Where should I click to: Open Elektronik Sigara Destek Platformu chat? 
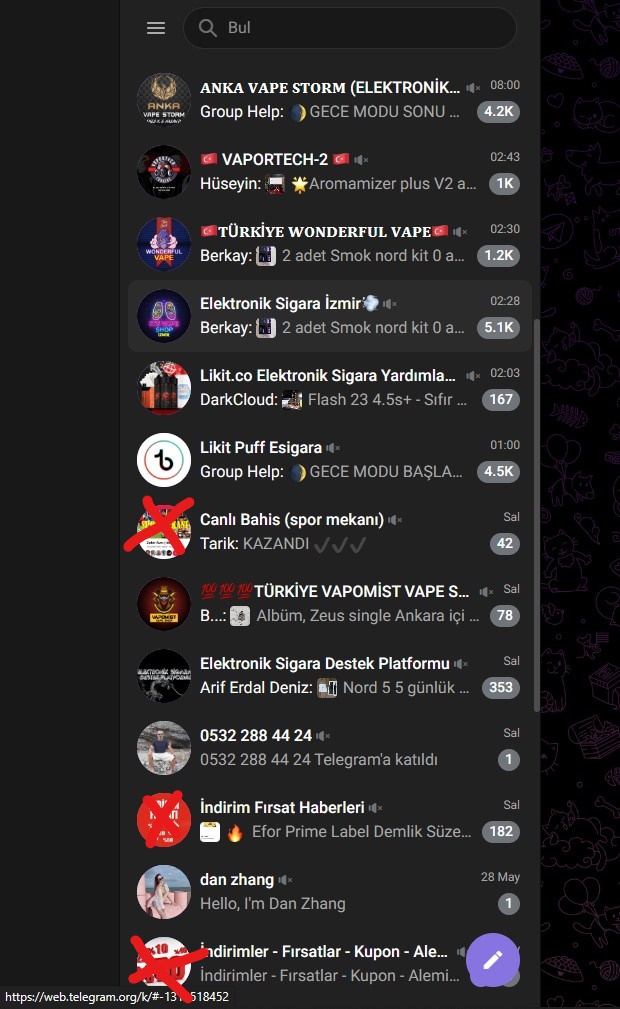(x=330, y=676)
